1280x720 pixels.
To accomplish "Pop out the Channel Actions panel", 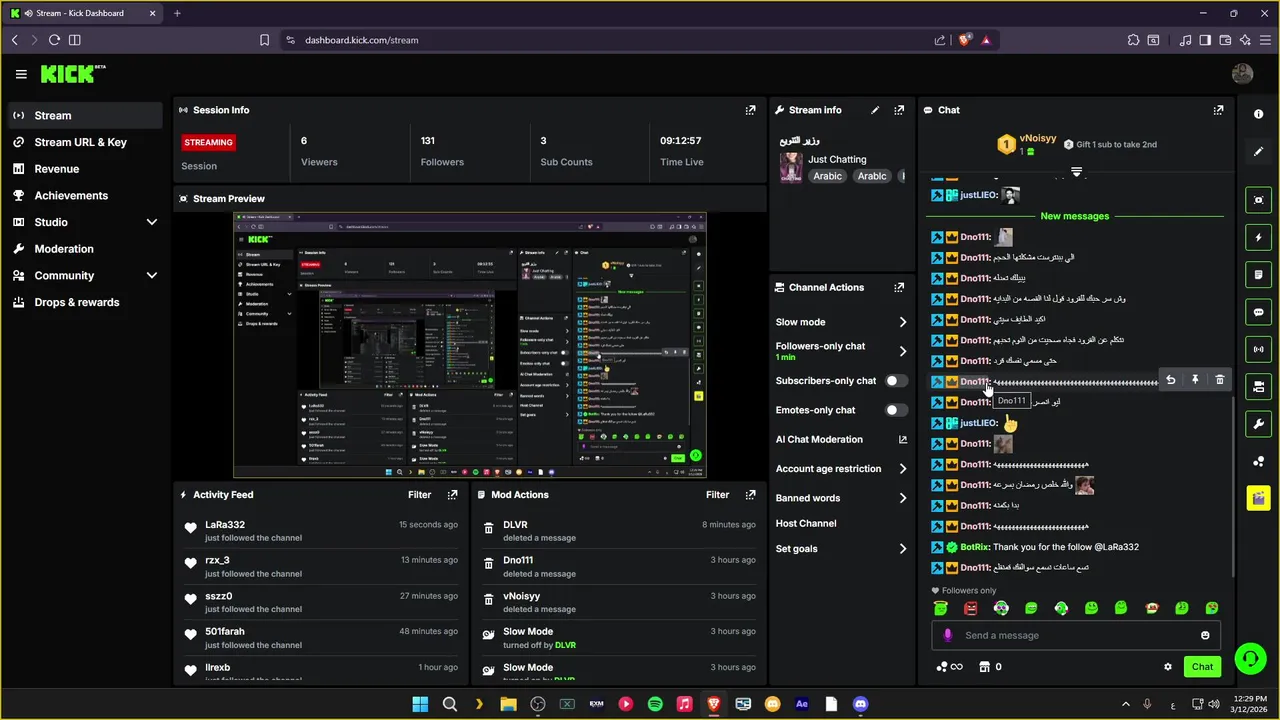I will click(899, 287).
